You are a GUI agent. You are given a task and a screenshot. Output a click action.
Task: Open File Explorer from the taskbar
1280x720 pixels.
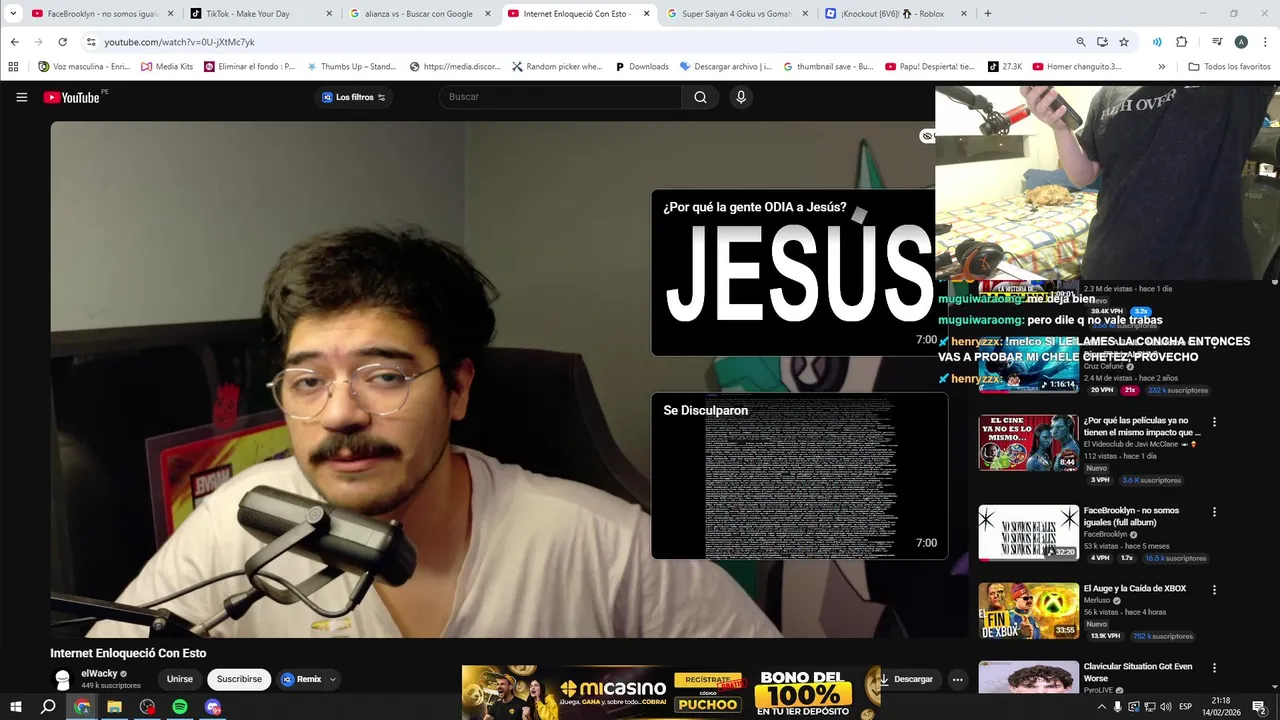click(x=114, y=707)
